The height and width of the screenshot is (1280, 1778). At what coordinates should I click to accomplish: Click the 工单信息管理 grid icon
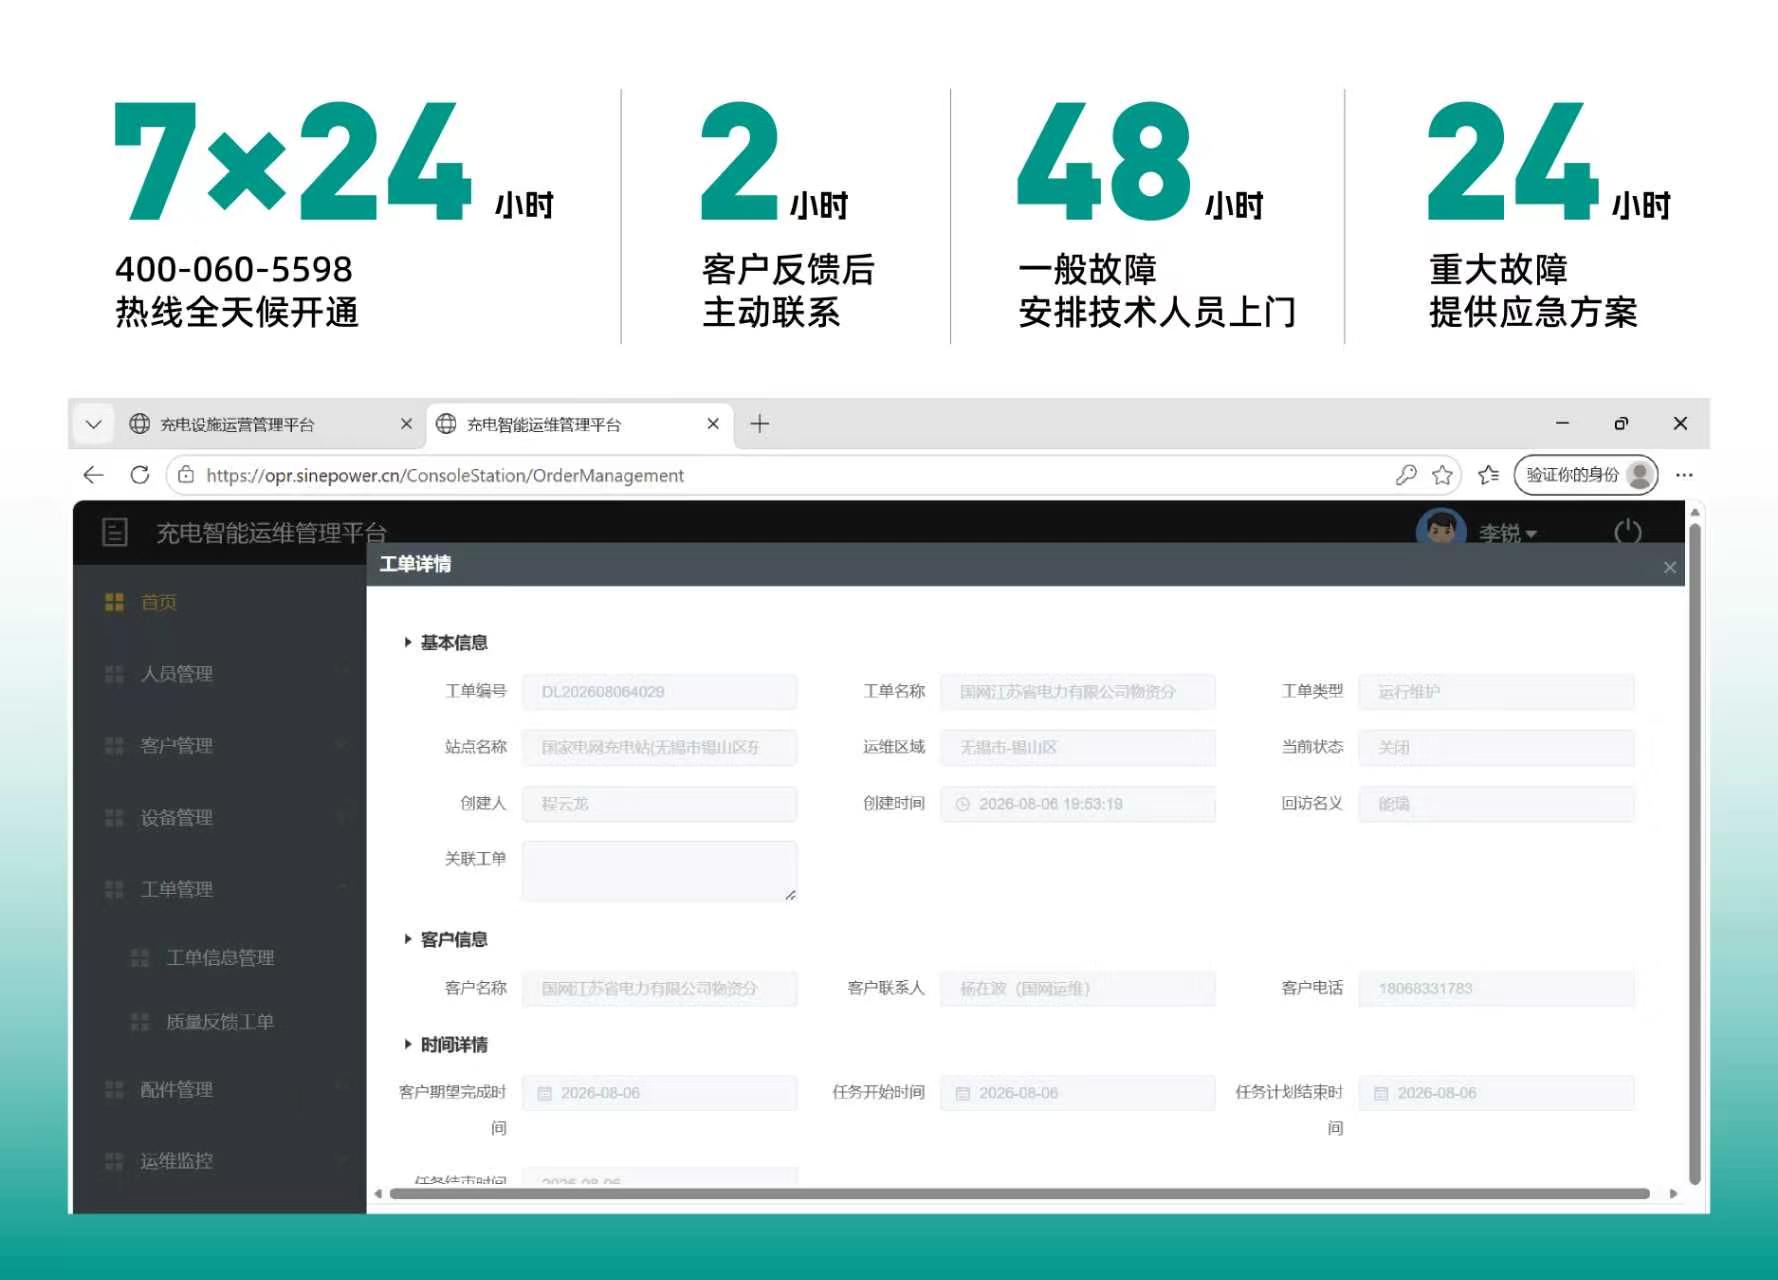(x=140, y=958)
